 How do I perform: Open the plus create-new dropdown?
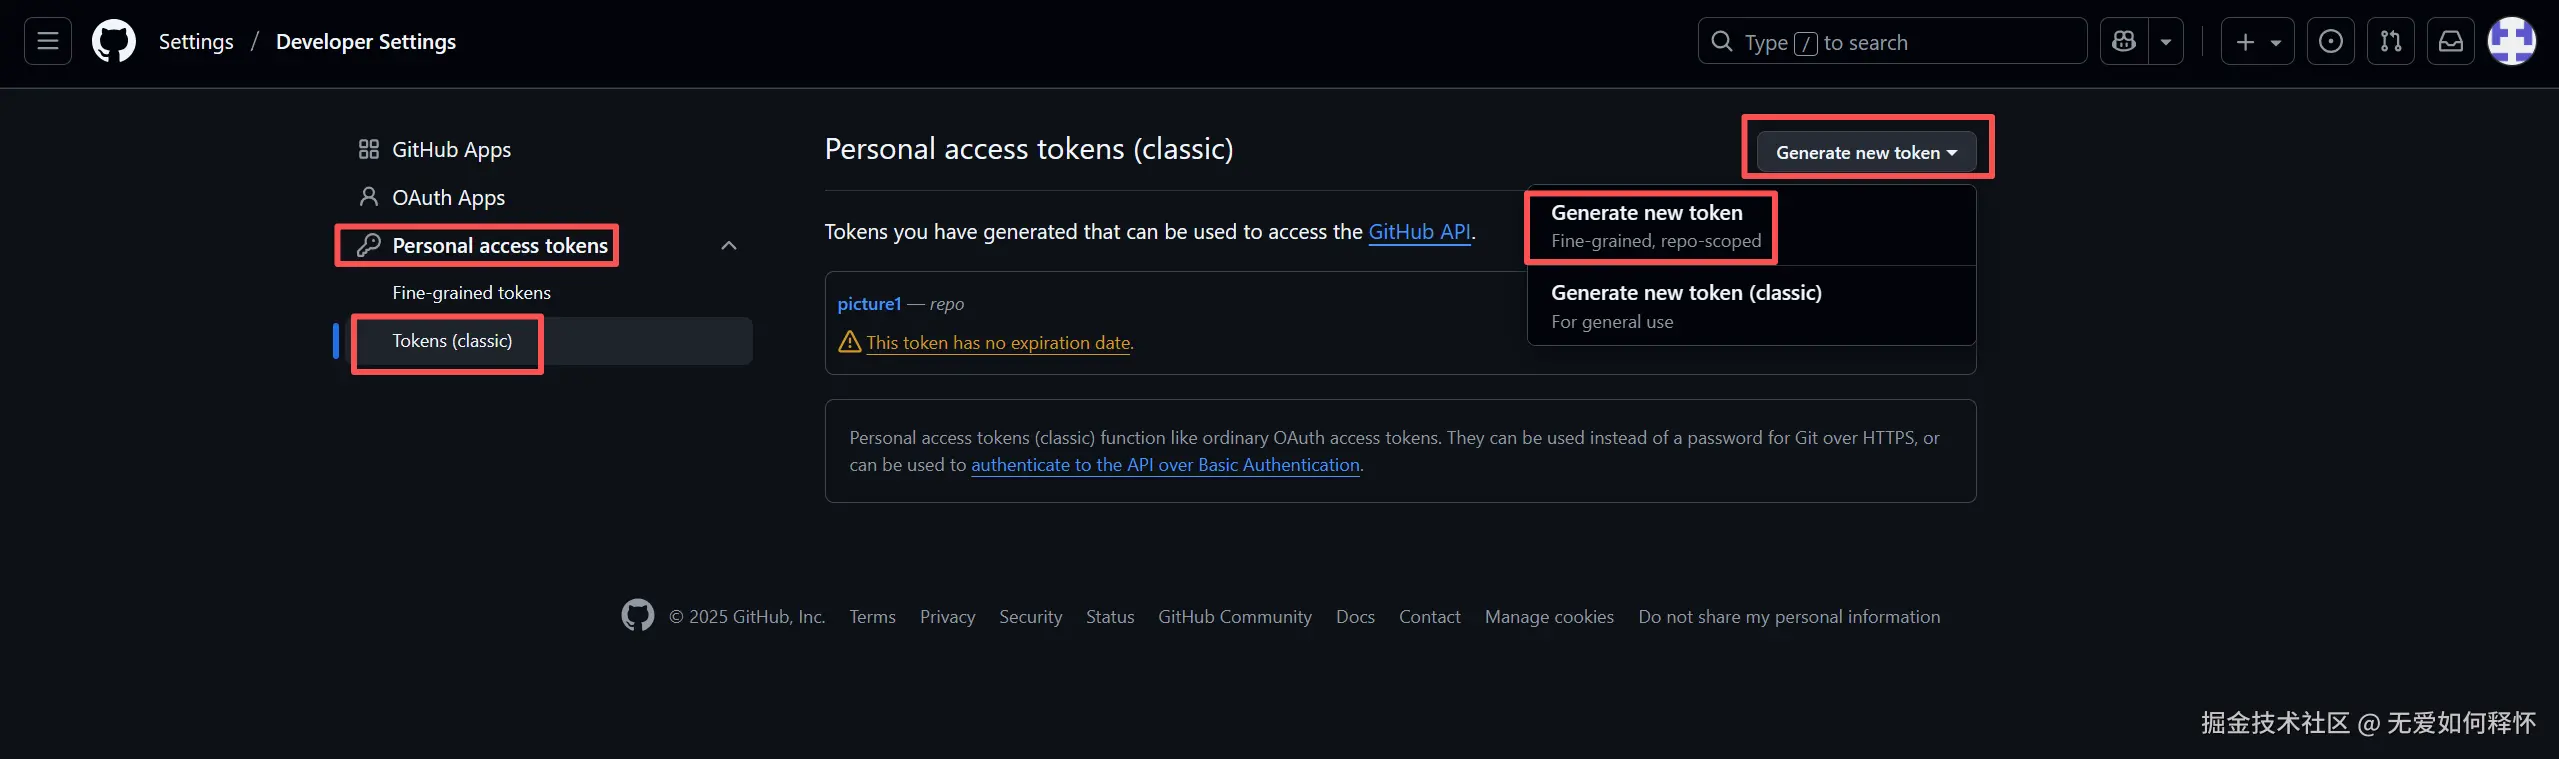pyautogui.click(x=2257, y=42)
